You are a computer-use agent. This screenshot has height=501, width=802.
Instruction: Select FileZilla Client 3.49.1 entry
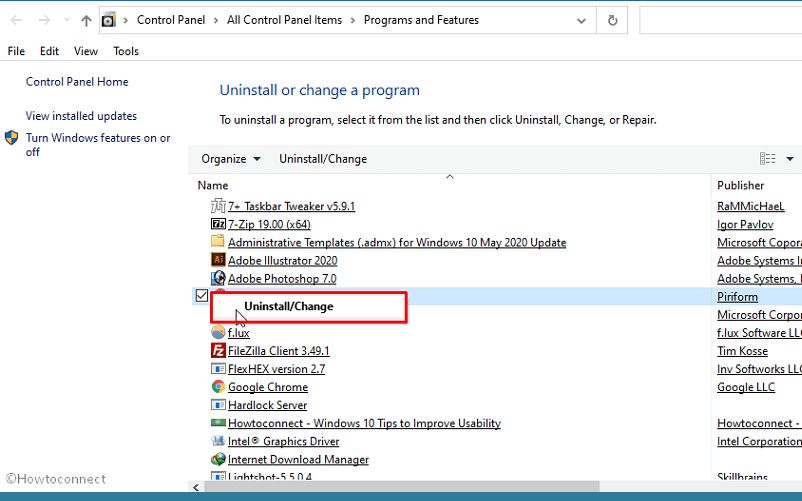point(278,351)
